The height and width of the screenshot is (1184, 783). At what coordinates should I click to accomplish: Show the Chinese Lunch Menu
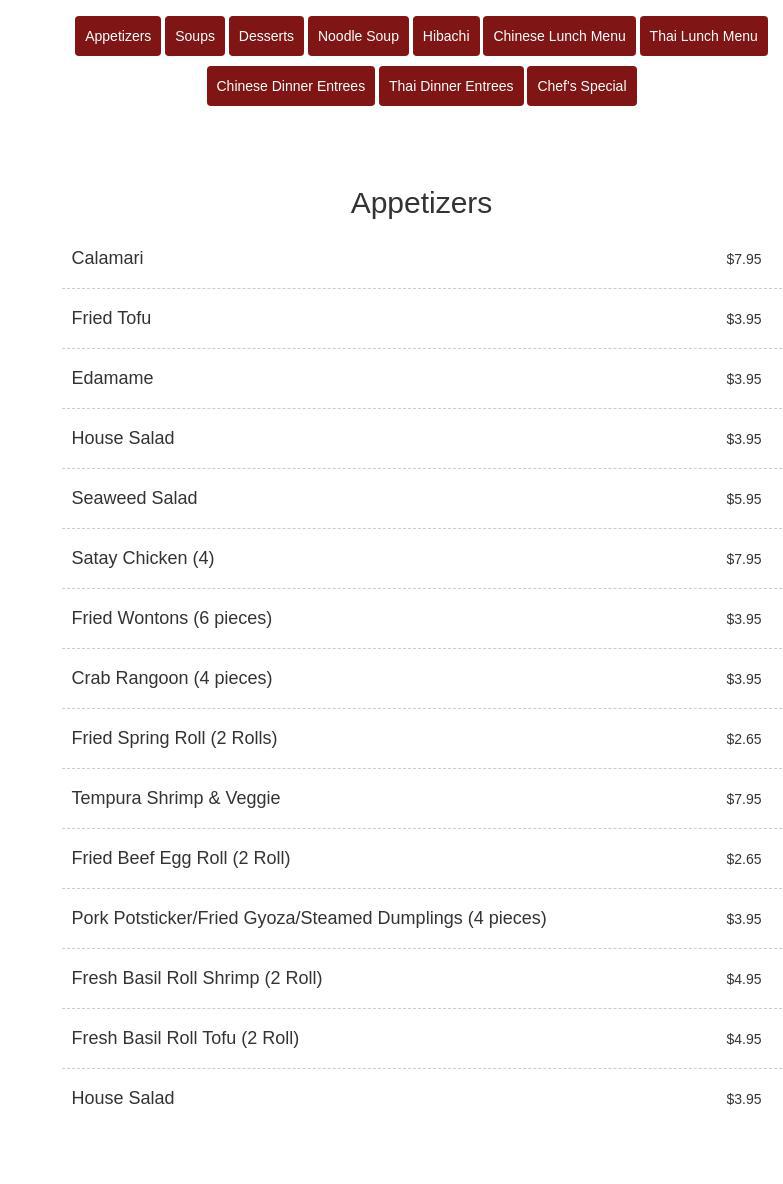click(559, 36)
